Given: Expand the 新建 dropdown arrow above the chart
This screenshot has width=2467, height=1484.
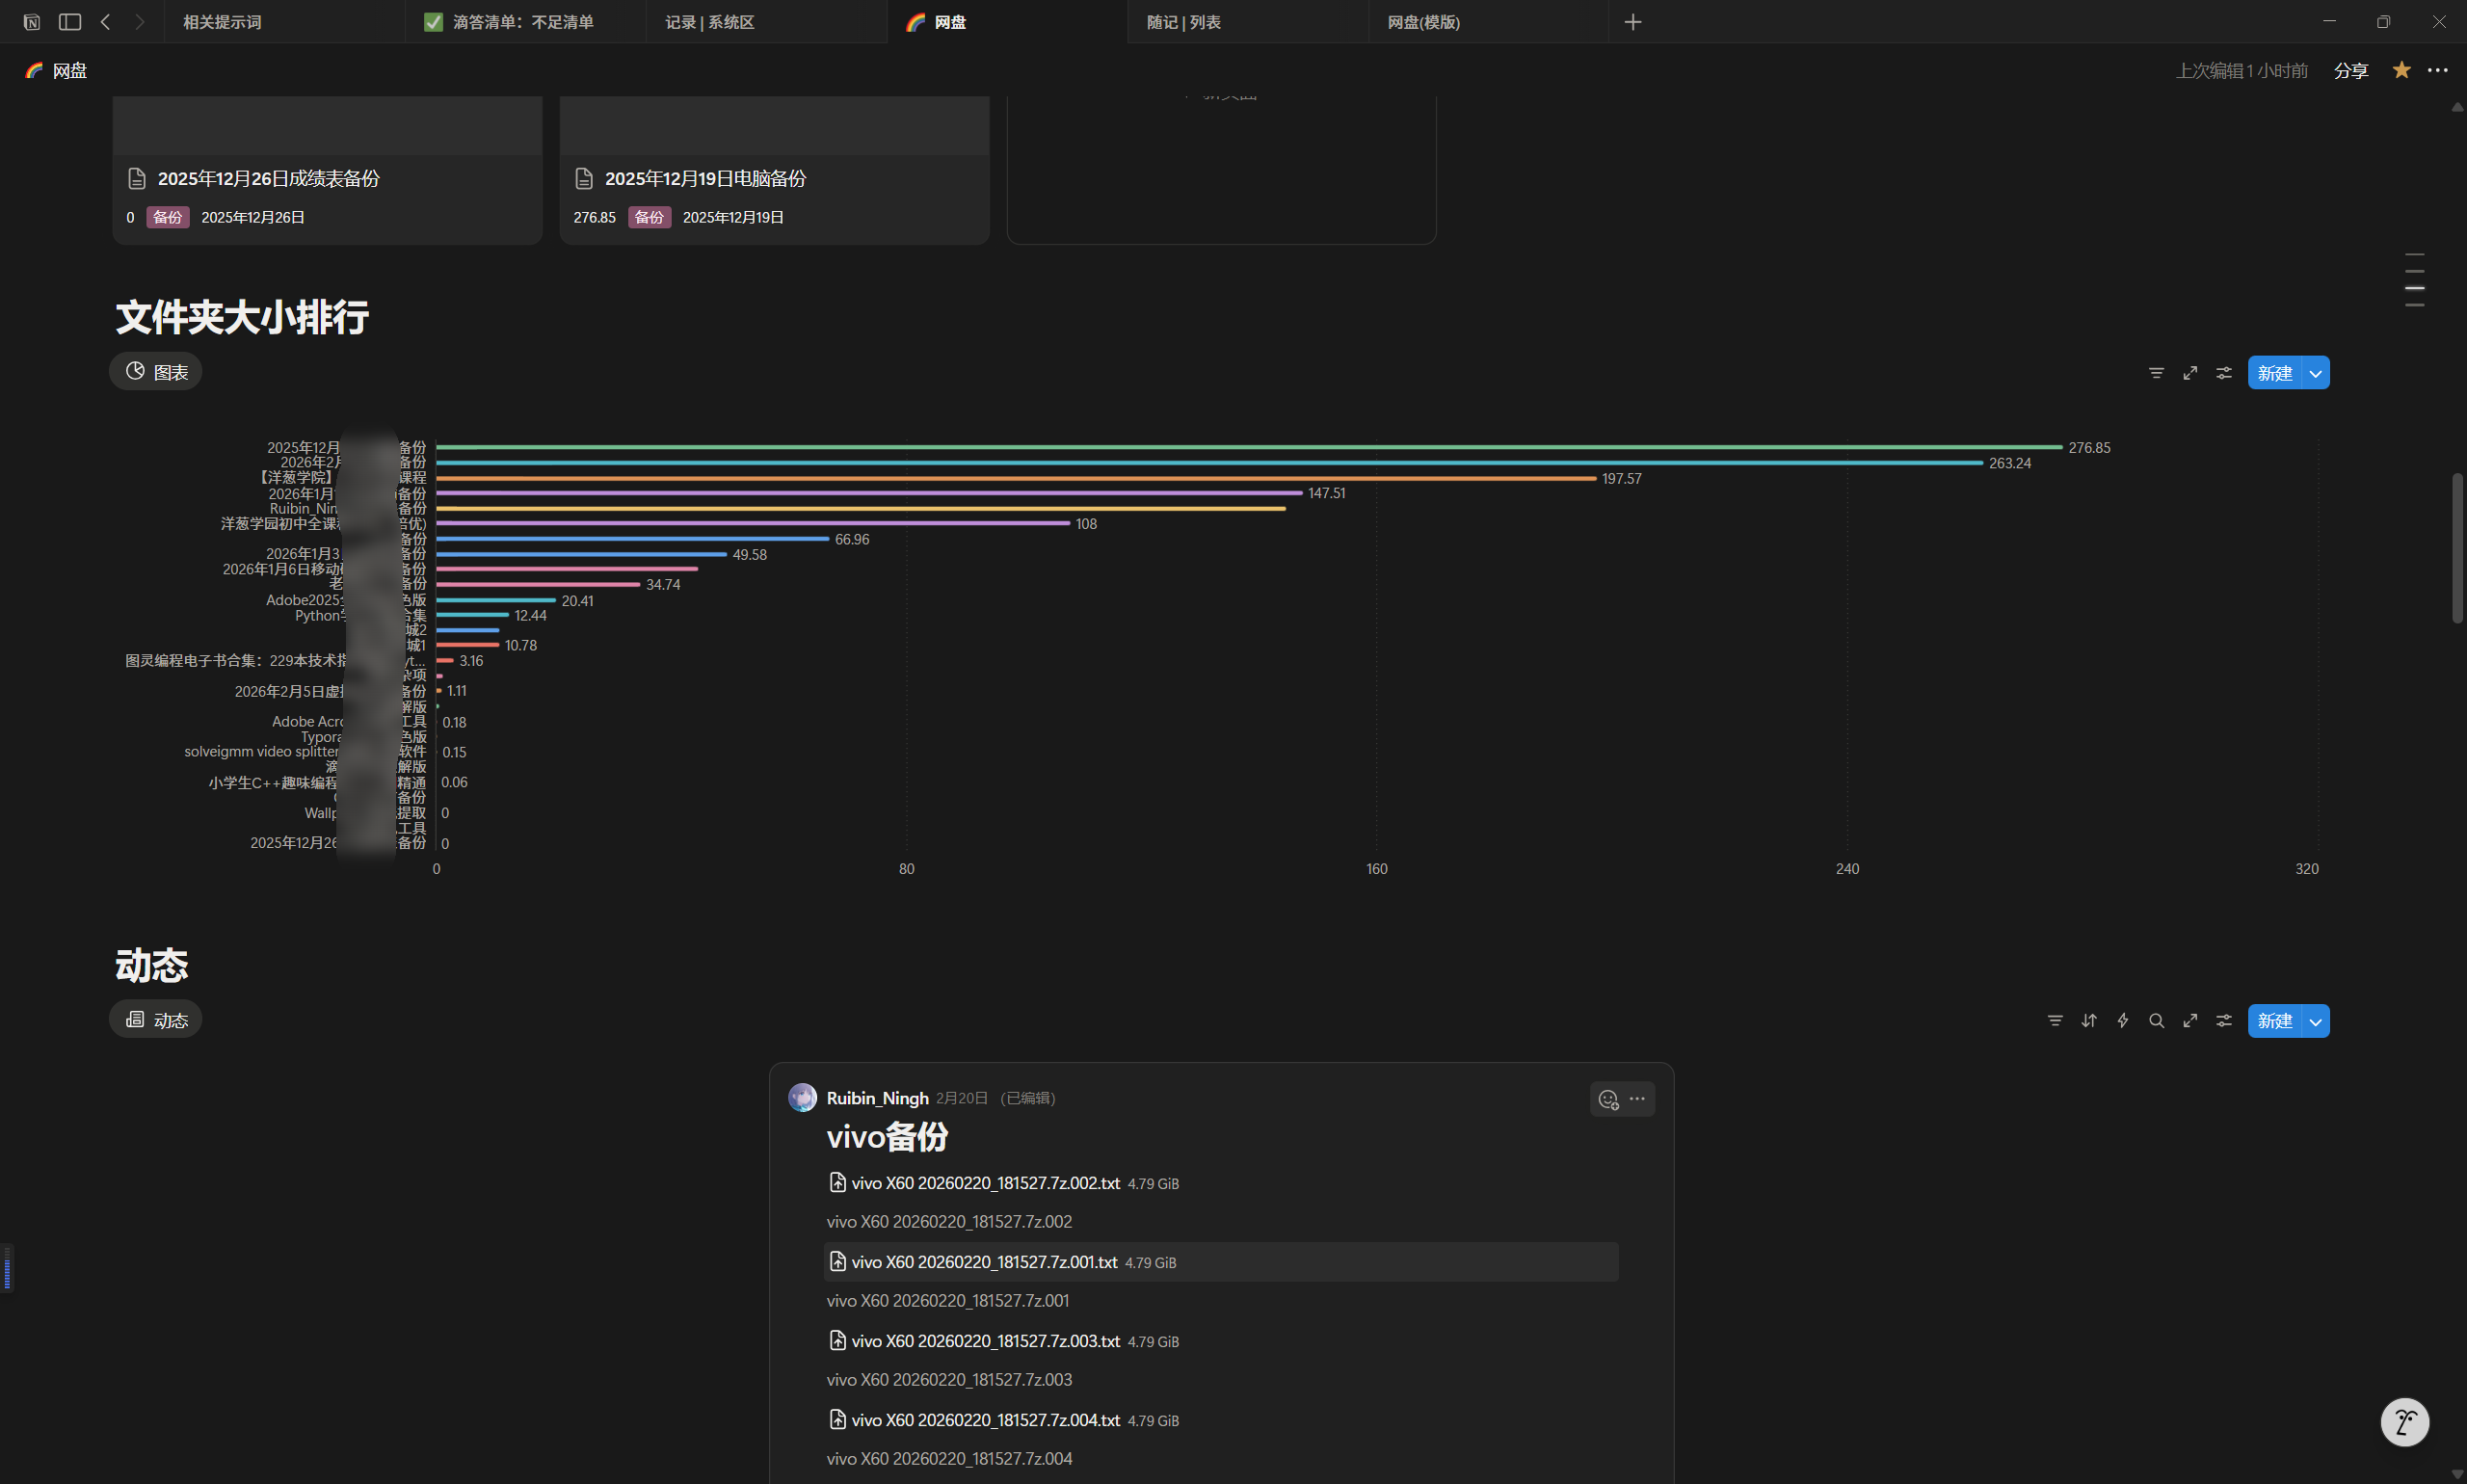Looking at the screenshot, I should [x=2315, y=373].
